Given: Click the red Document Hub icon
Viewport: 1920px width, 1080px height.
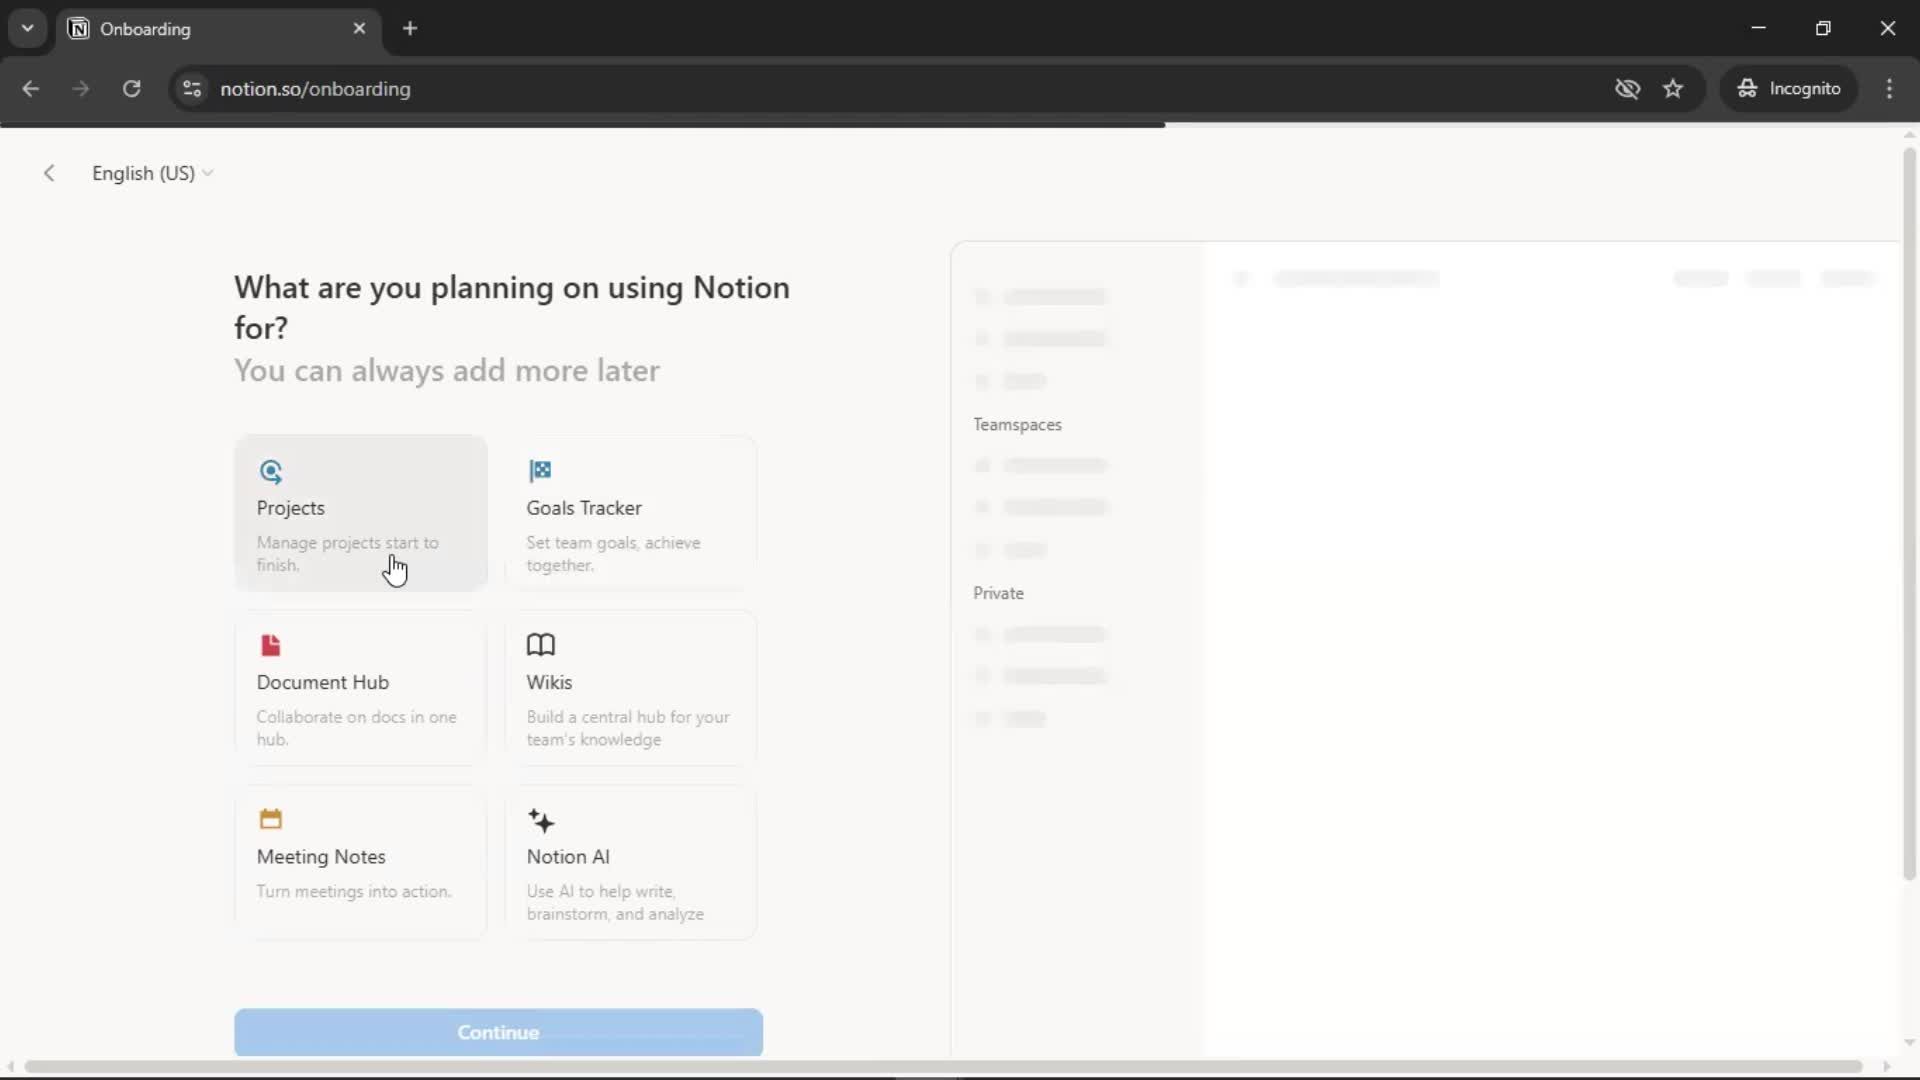Looking at the screenshot, I should coord(270,645).
